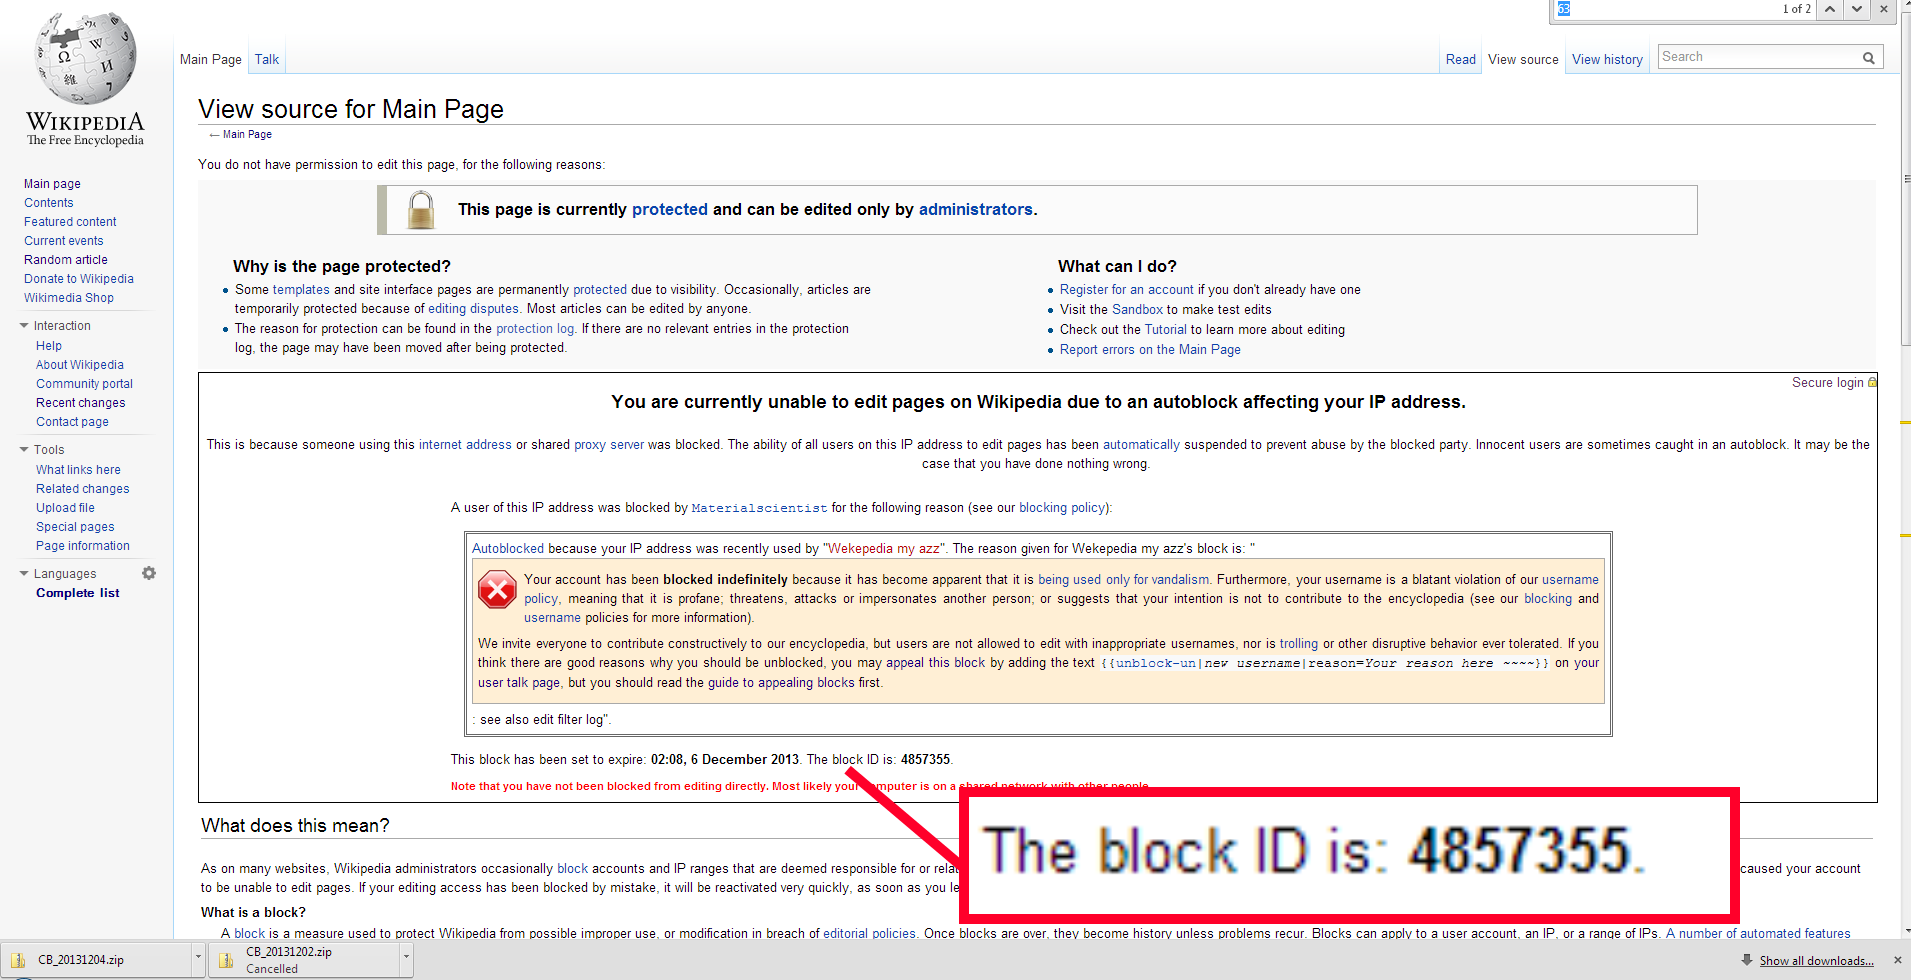The height and width of the screenshot is (980, 1911).
Task: Click the Secure login lock icon
Action: [x=1872, y=383]
